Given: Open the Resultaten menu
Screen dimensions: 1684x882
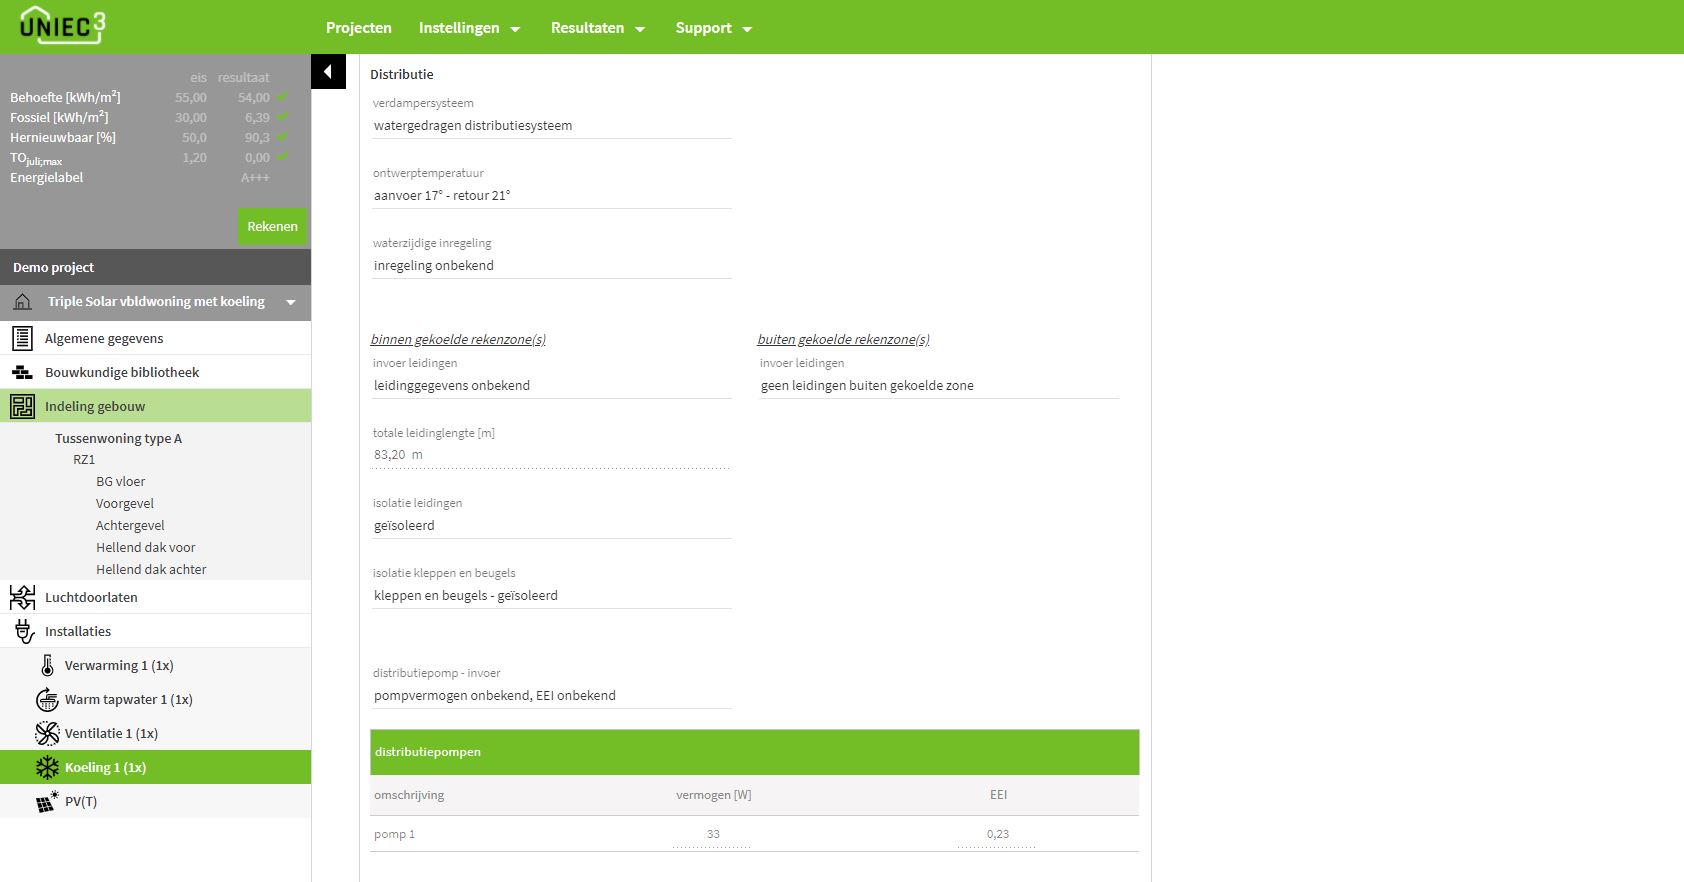Looking at the screenshot, I should tap(597, 28).
